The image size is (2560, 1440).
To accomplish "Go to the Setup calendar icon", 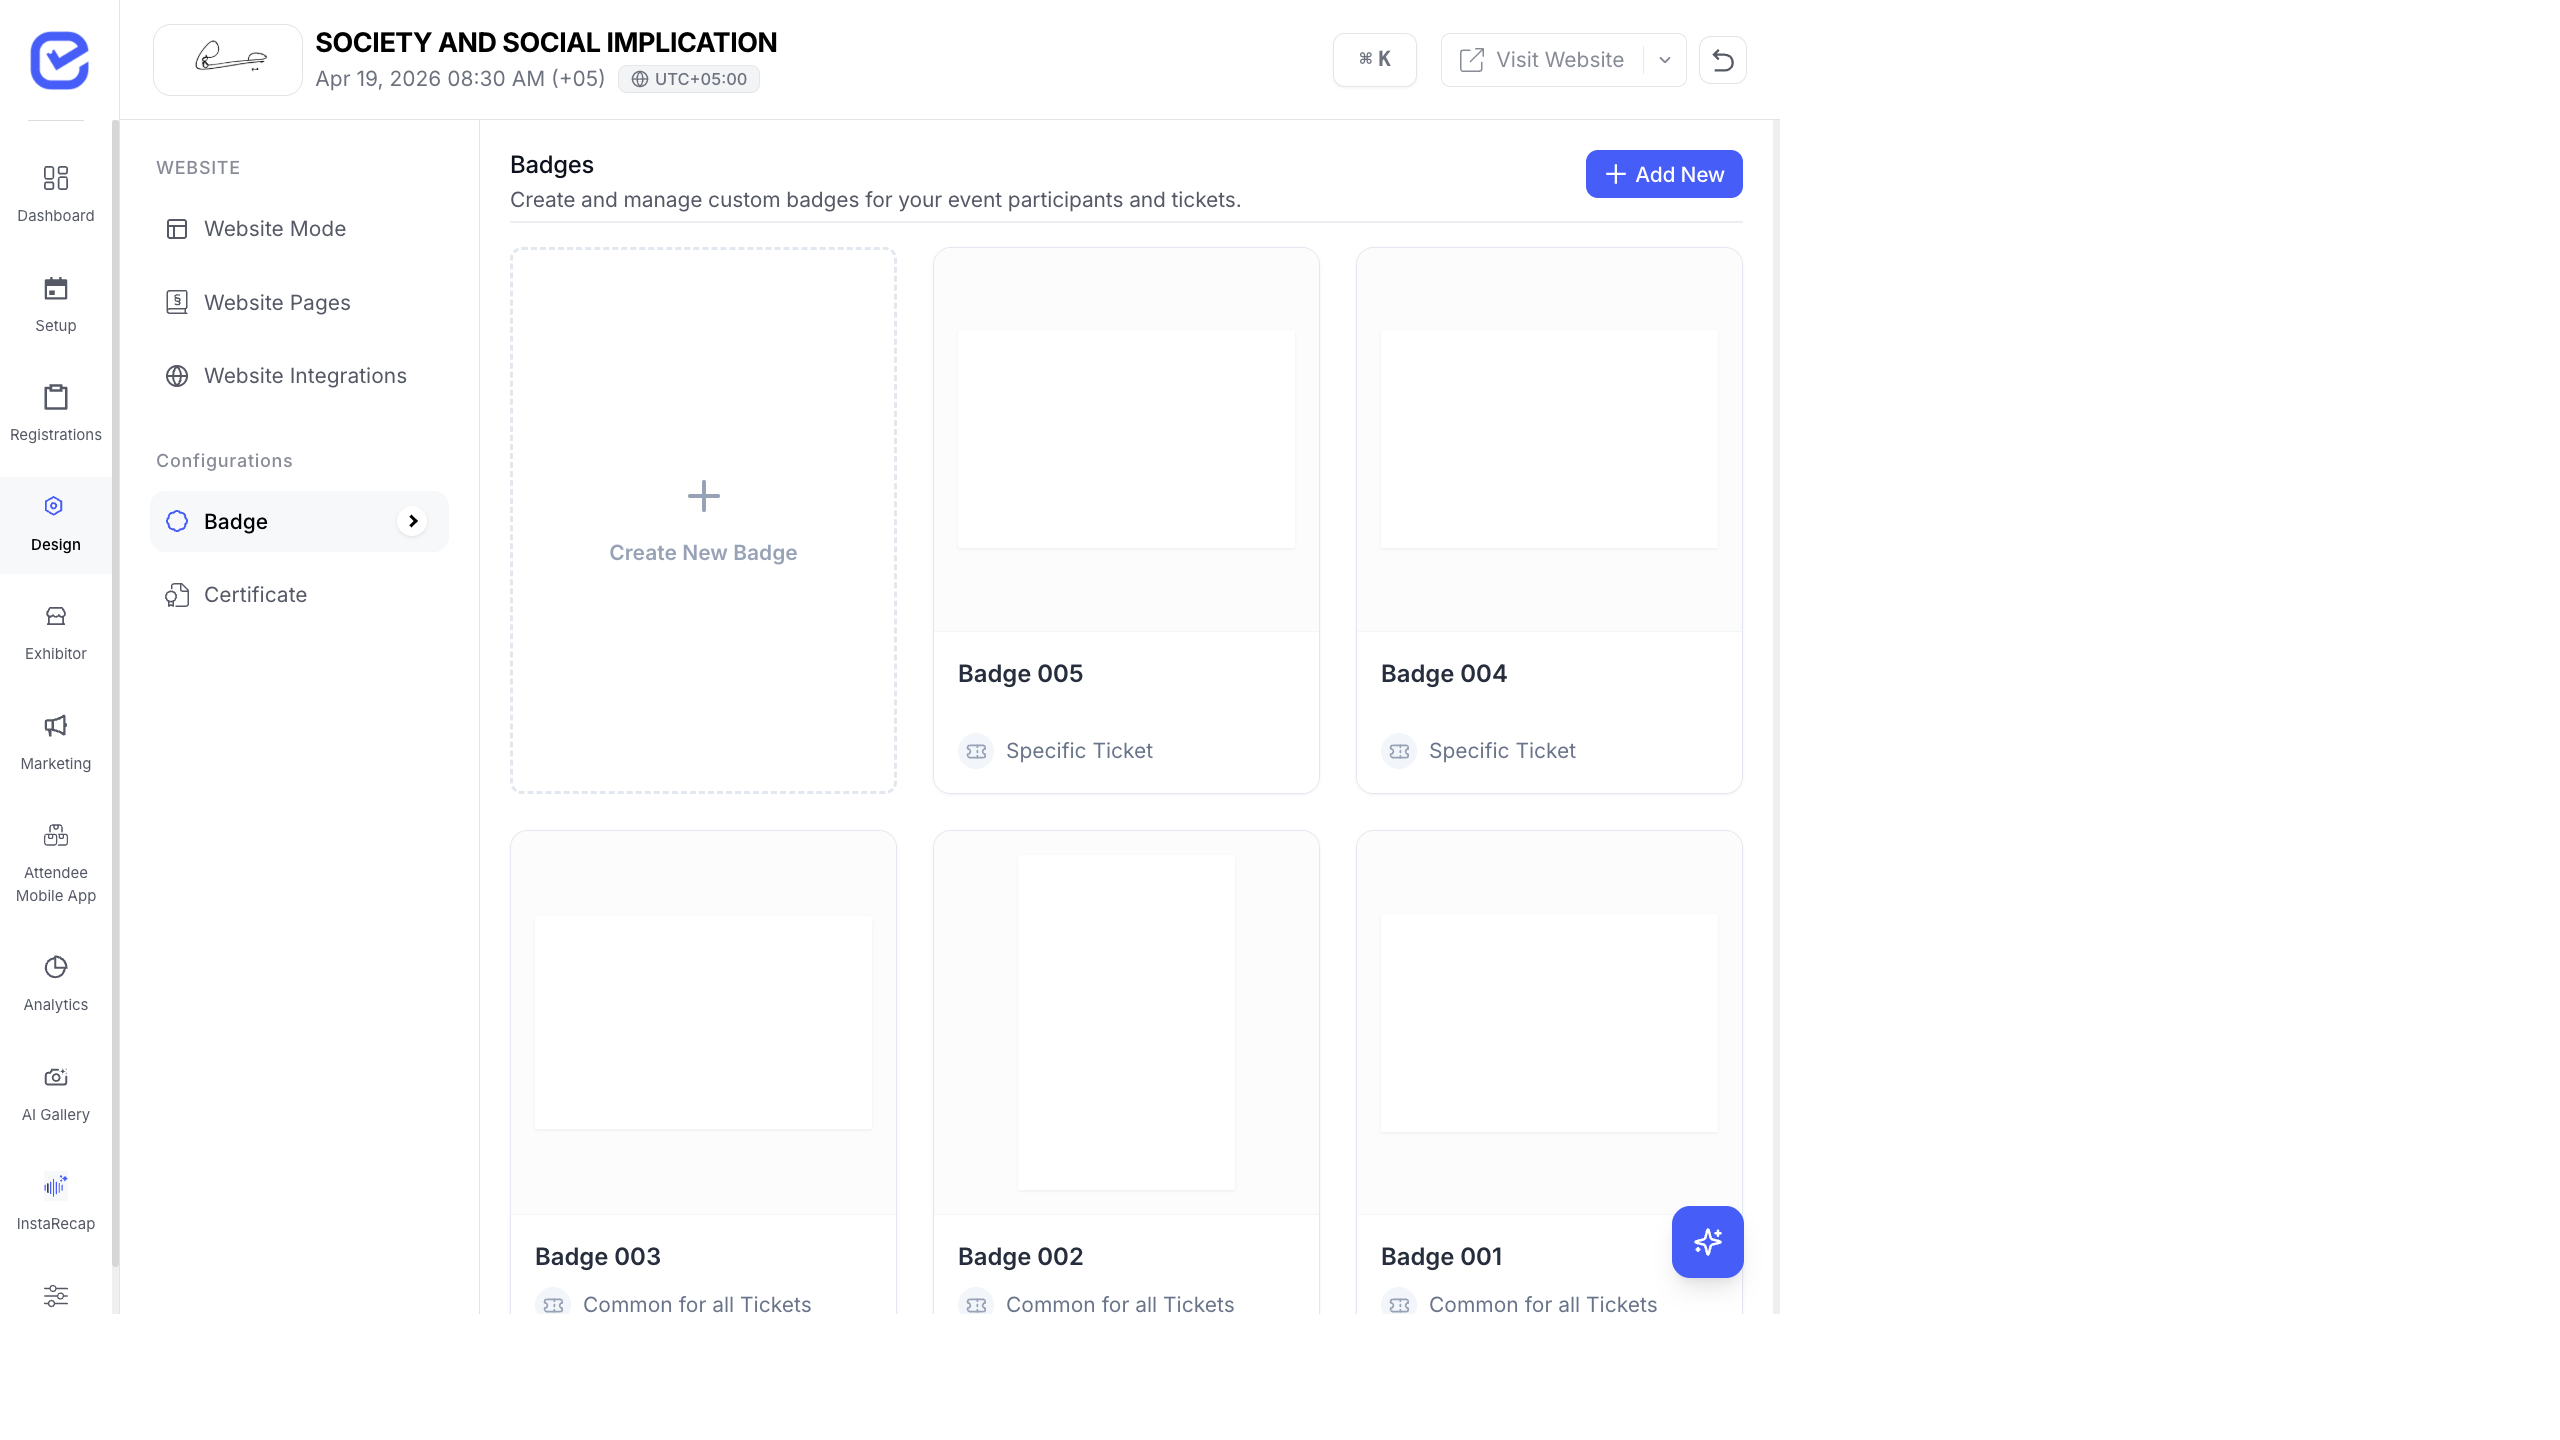I will click(56, 289).
